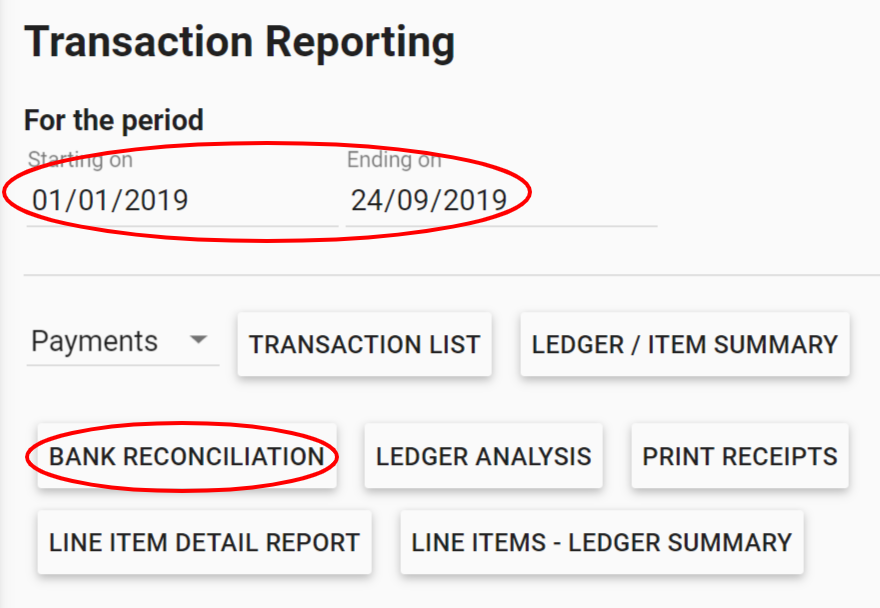The image size is (880, 608).
Task: Click the red oval outline around the dates
Action: (268, 144)
